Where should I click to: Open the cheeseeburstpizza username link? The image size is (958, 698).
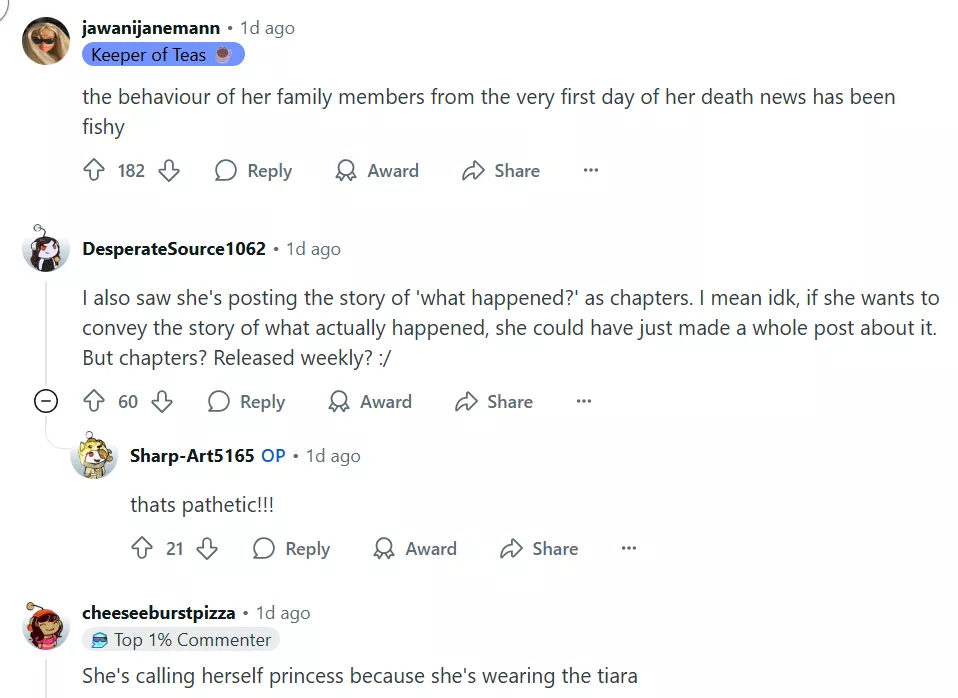[x=159, y=613]
